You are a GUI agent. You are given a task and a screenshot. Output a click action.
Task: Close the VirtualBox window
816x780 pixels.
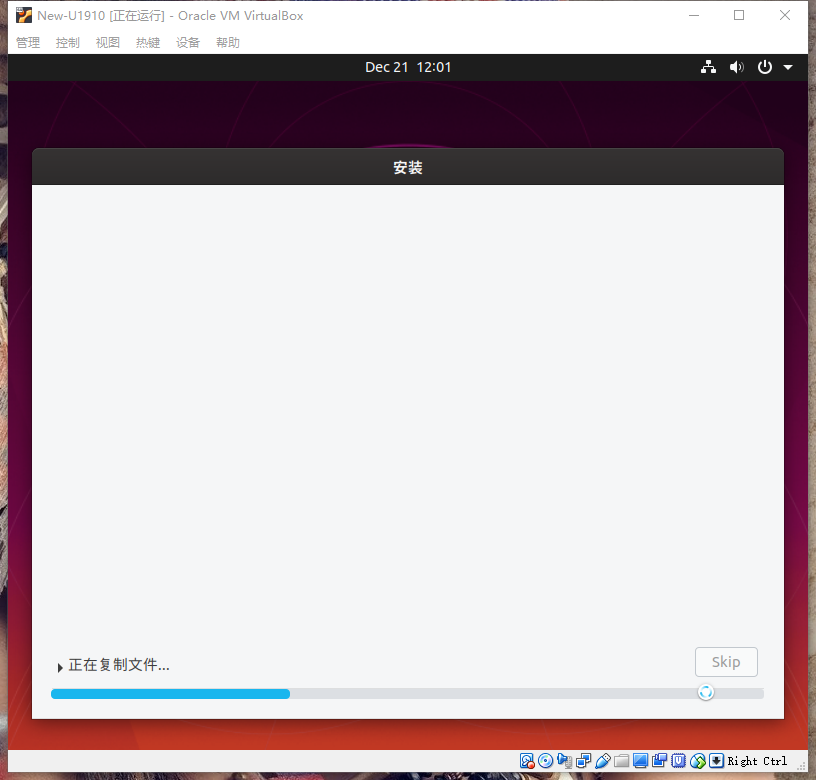click(785, 16)
